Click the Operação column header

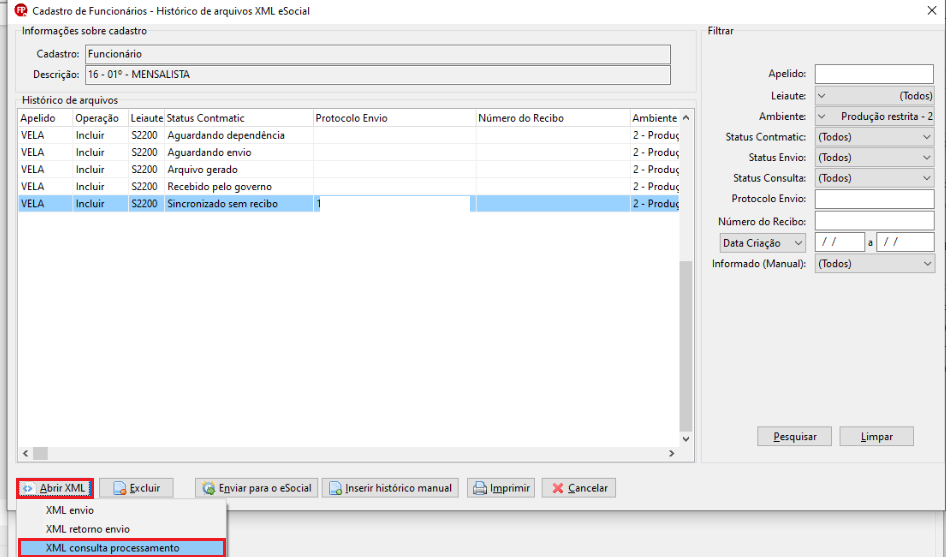101,118
